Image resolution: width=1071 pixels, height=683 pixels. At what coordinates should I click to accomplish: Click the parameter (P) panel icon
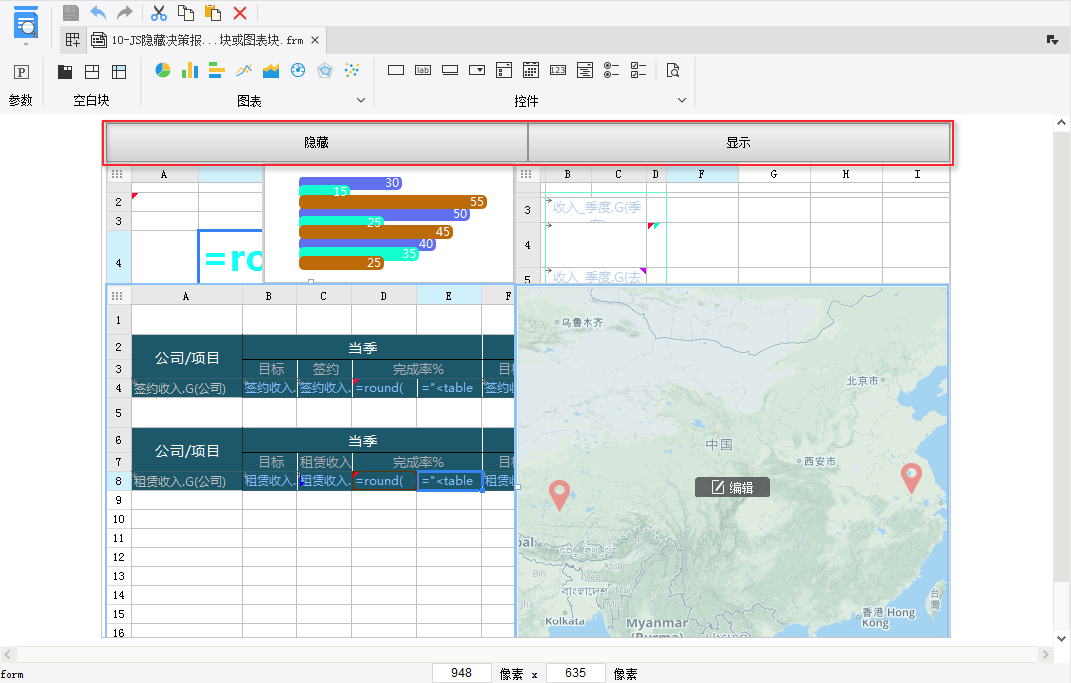pyautogui.click(x=21, y=72)
